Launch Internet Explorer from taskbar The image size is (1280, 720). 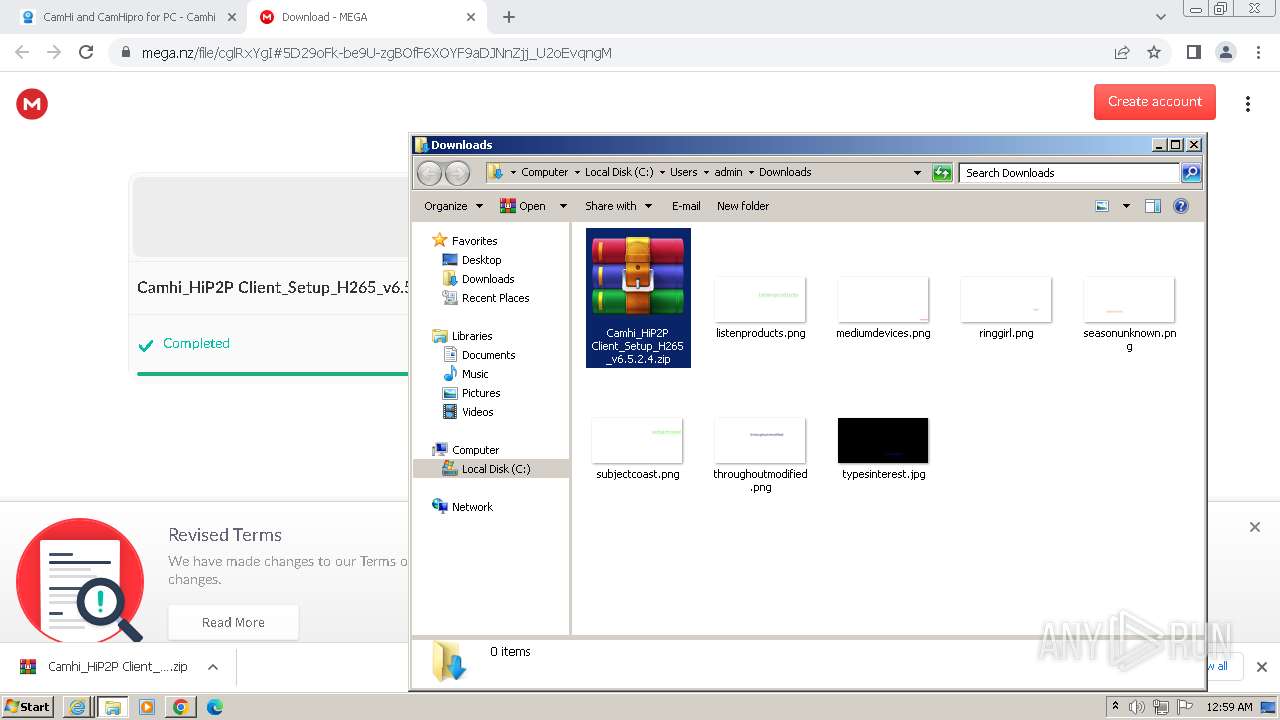click(x=77, y=707)
